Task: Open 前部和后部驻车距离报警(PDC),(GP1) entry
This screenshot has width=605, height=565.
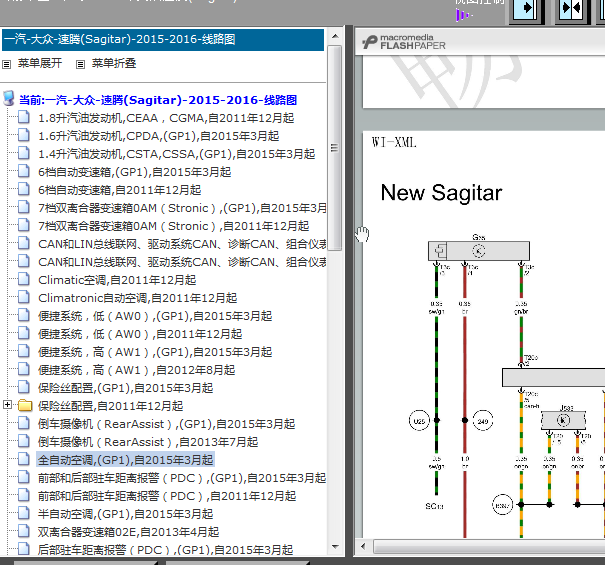Action: pyautogui.click(x=182, y=478)
